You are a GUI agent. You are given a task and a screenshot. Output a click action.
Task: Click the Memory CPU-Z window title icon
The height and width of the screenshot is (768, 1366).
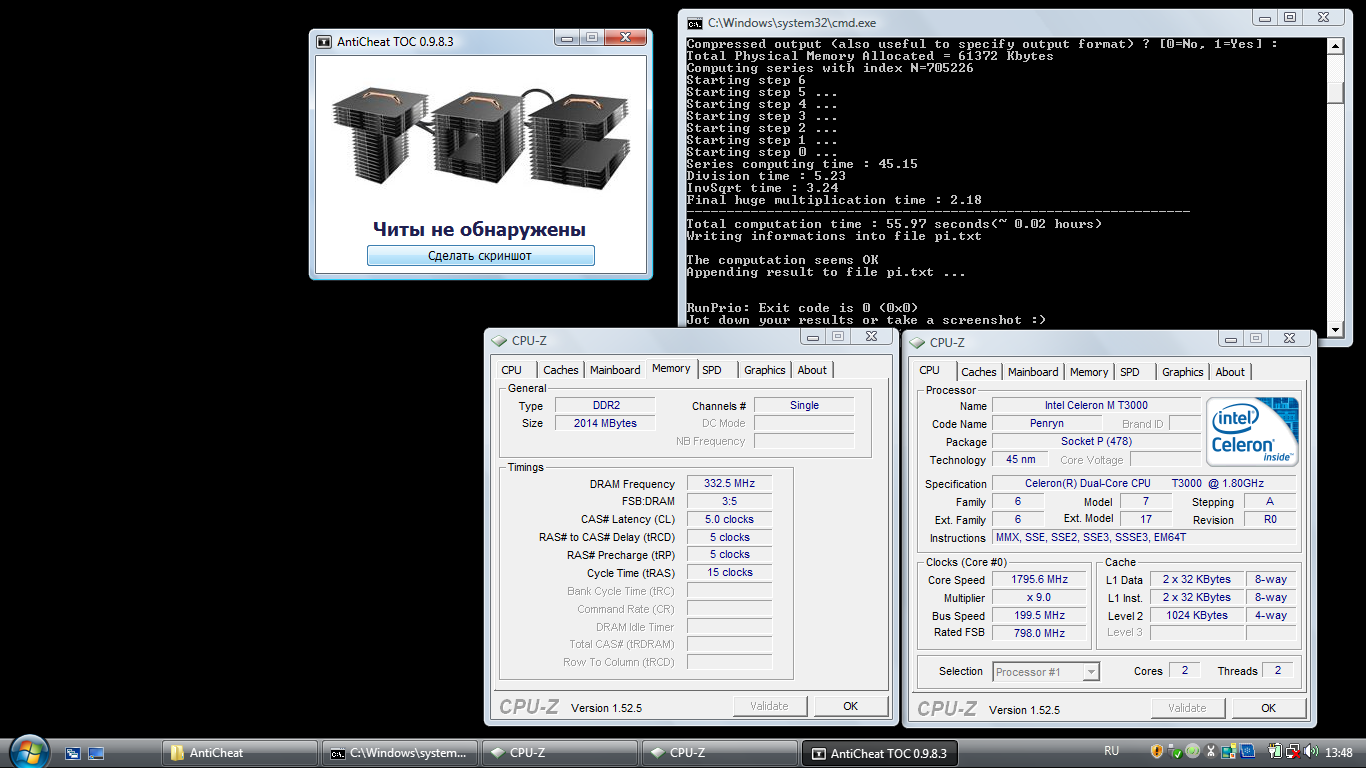[498, 340]
